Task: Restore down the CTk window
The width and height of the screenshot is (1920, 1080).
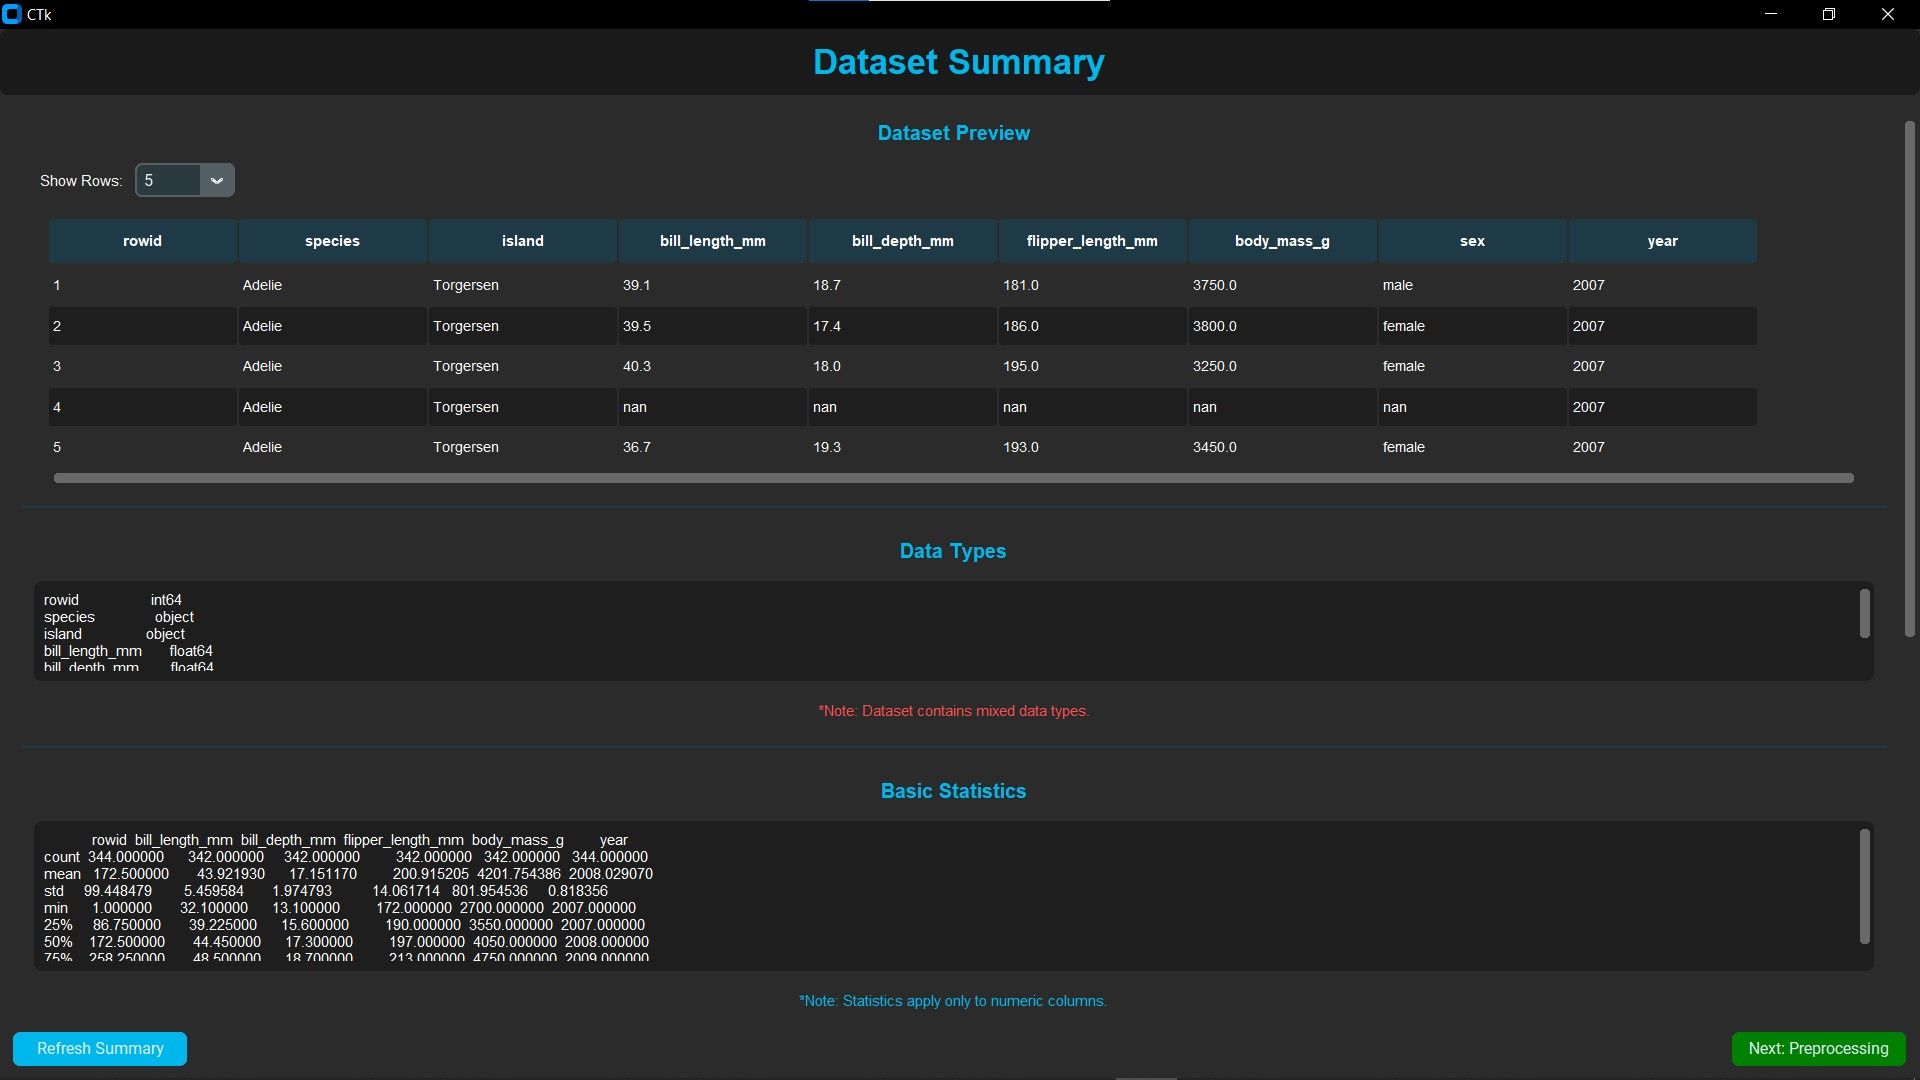Action: click(x=1829, y=14)
